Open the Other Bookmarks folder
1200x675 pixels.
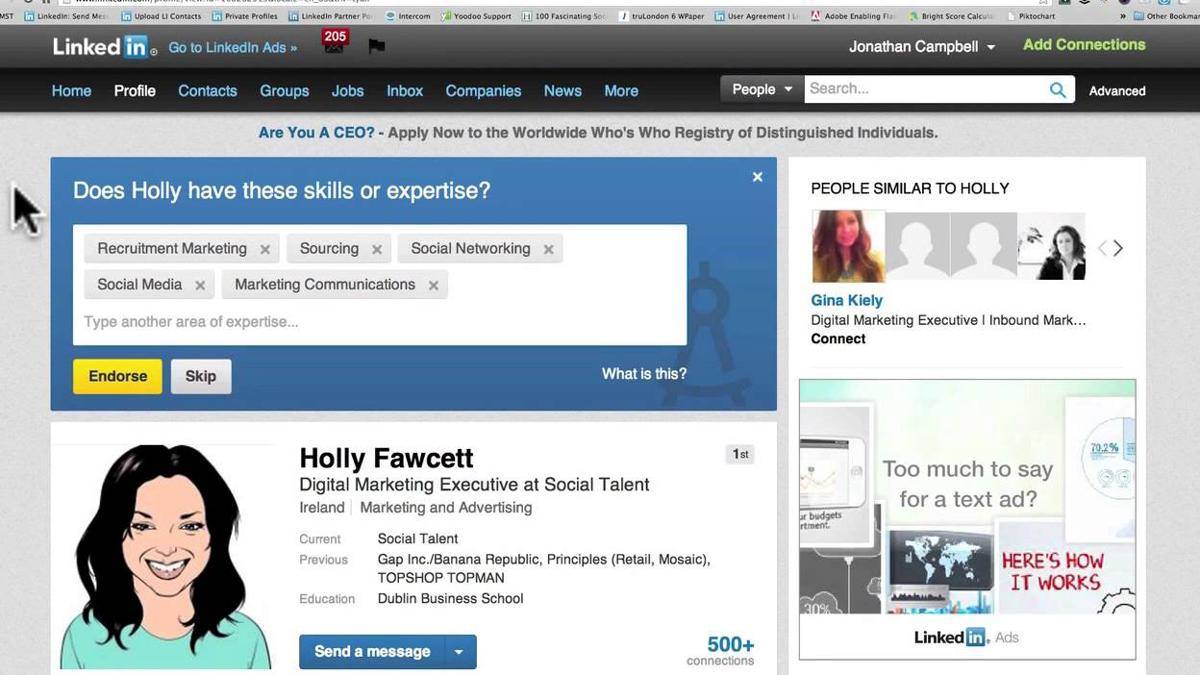tap(1165, 16)
